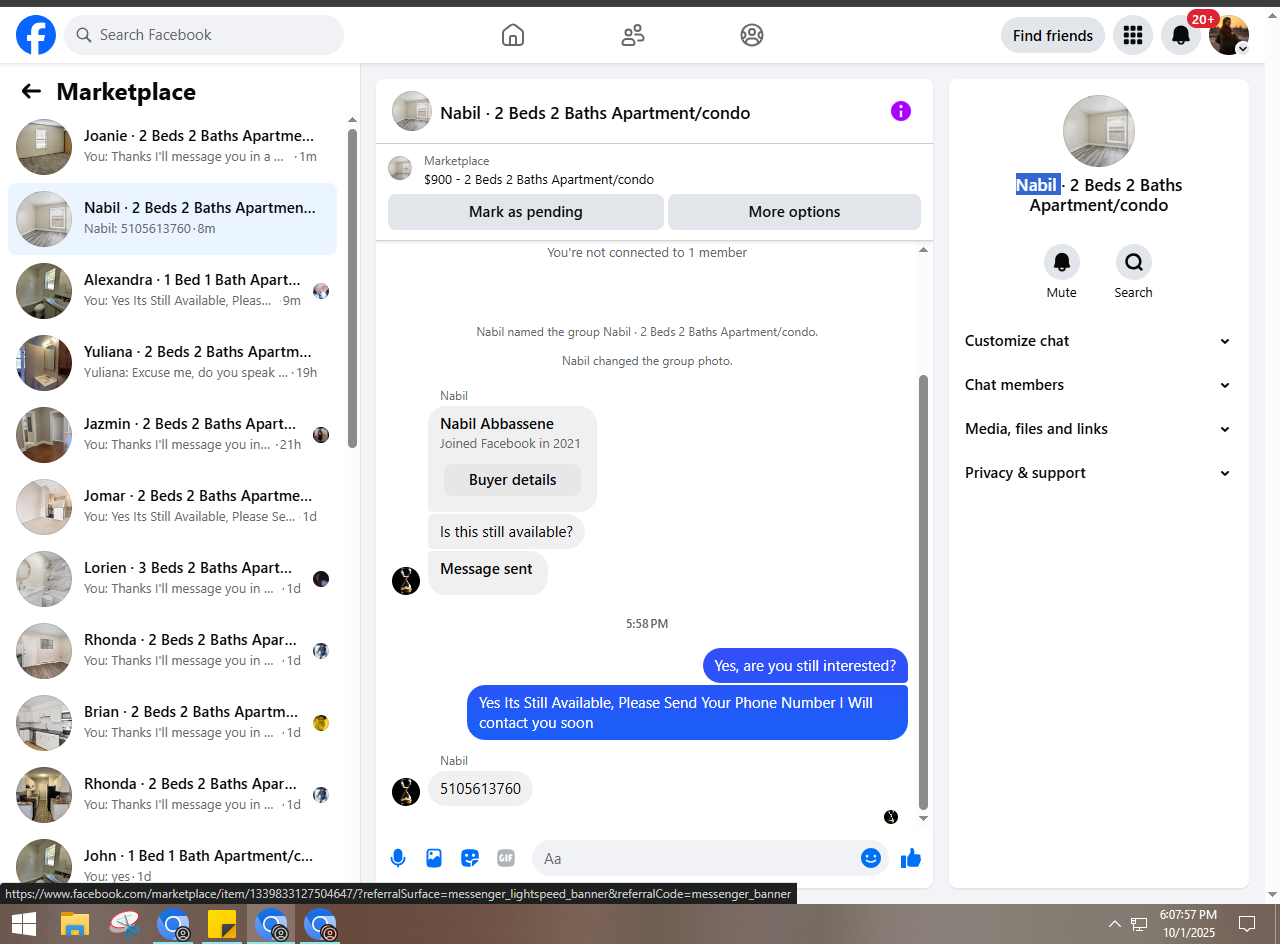Open the sticker picker icon
Viewport: 1280px width, 944px height.
click(470, 858)
